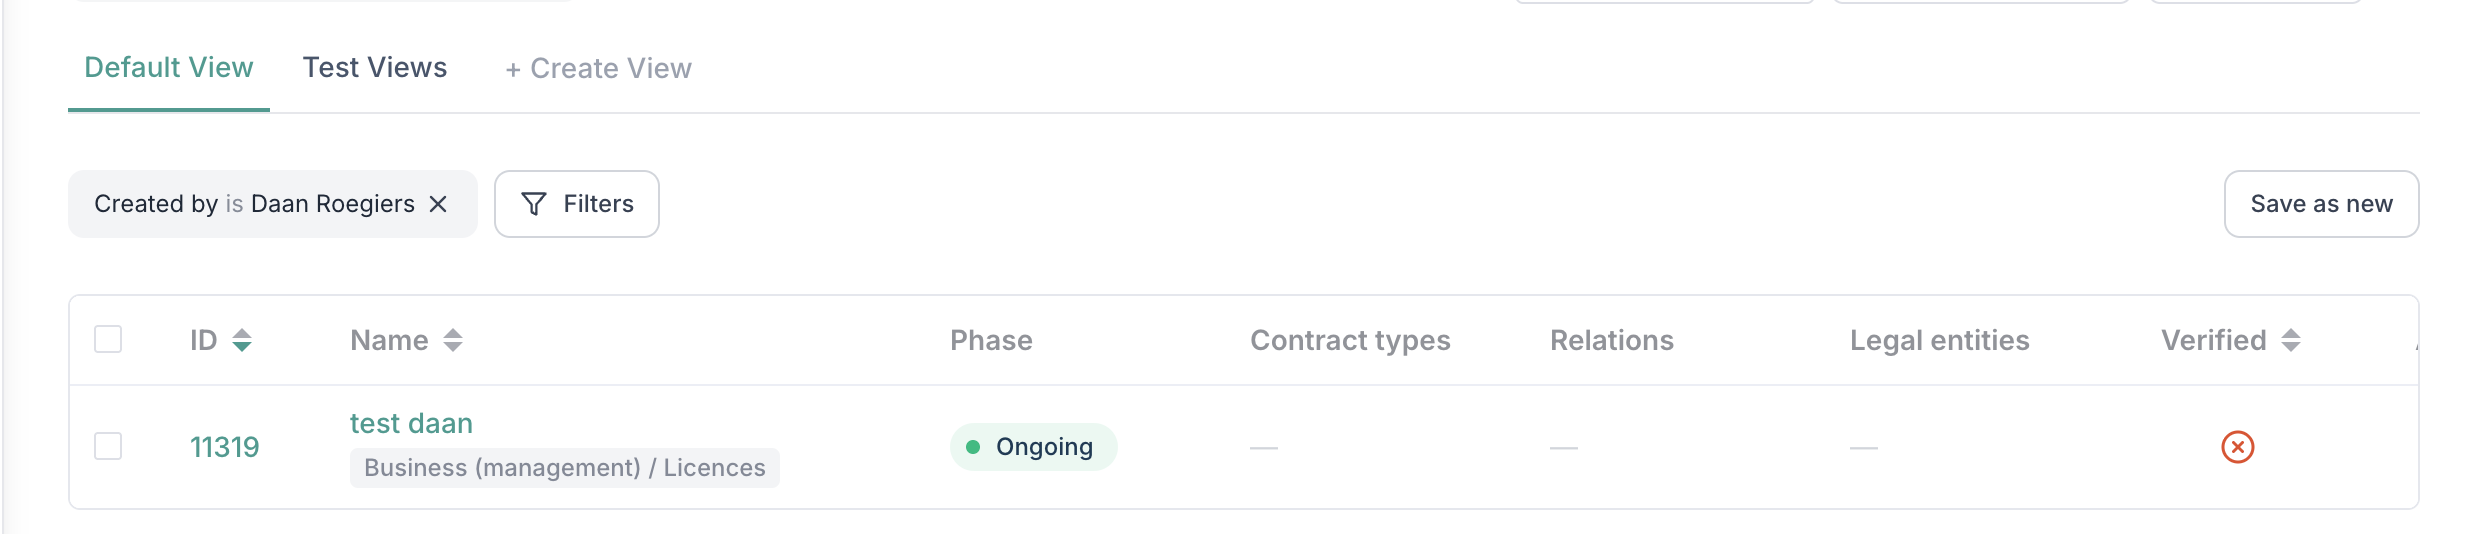This screenshot has width=2484, height=534.
Task: Open the Test Views tab
Action: 375,68
